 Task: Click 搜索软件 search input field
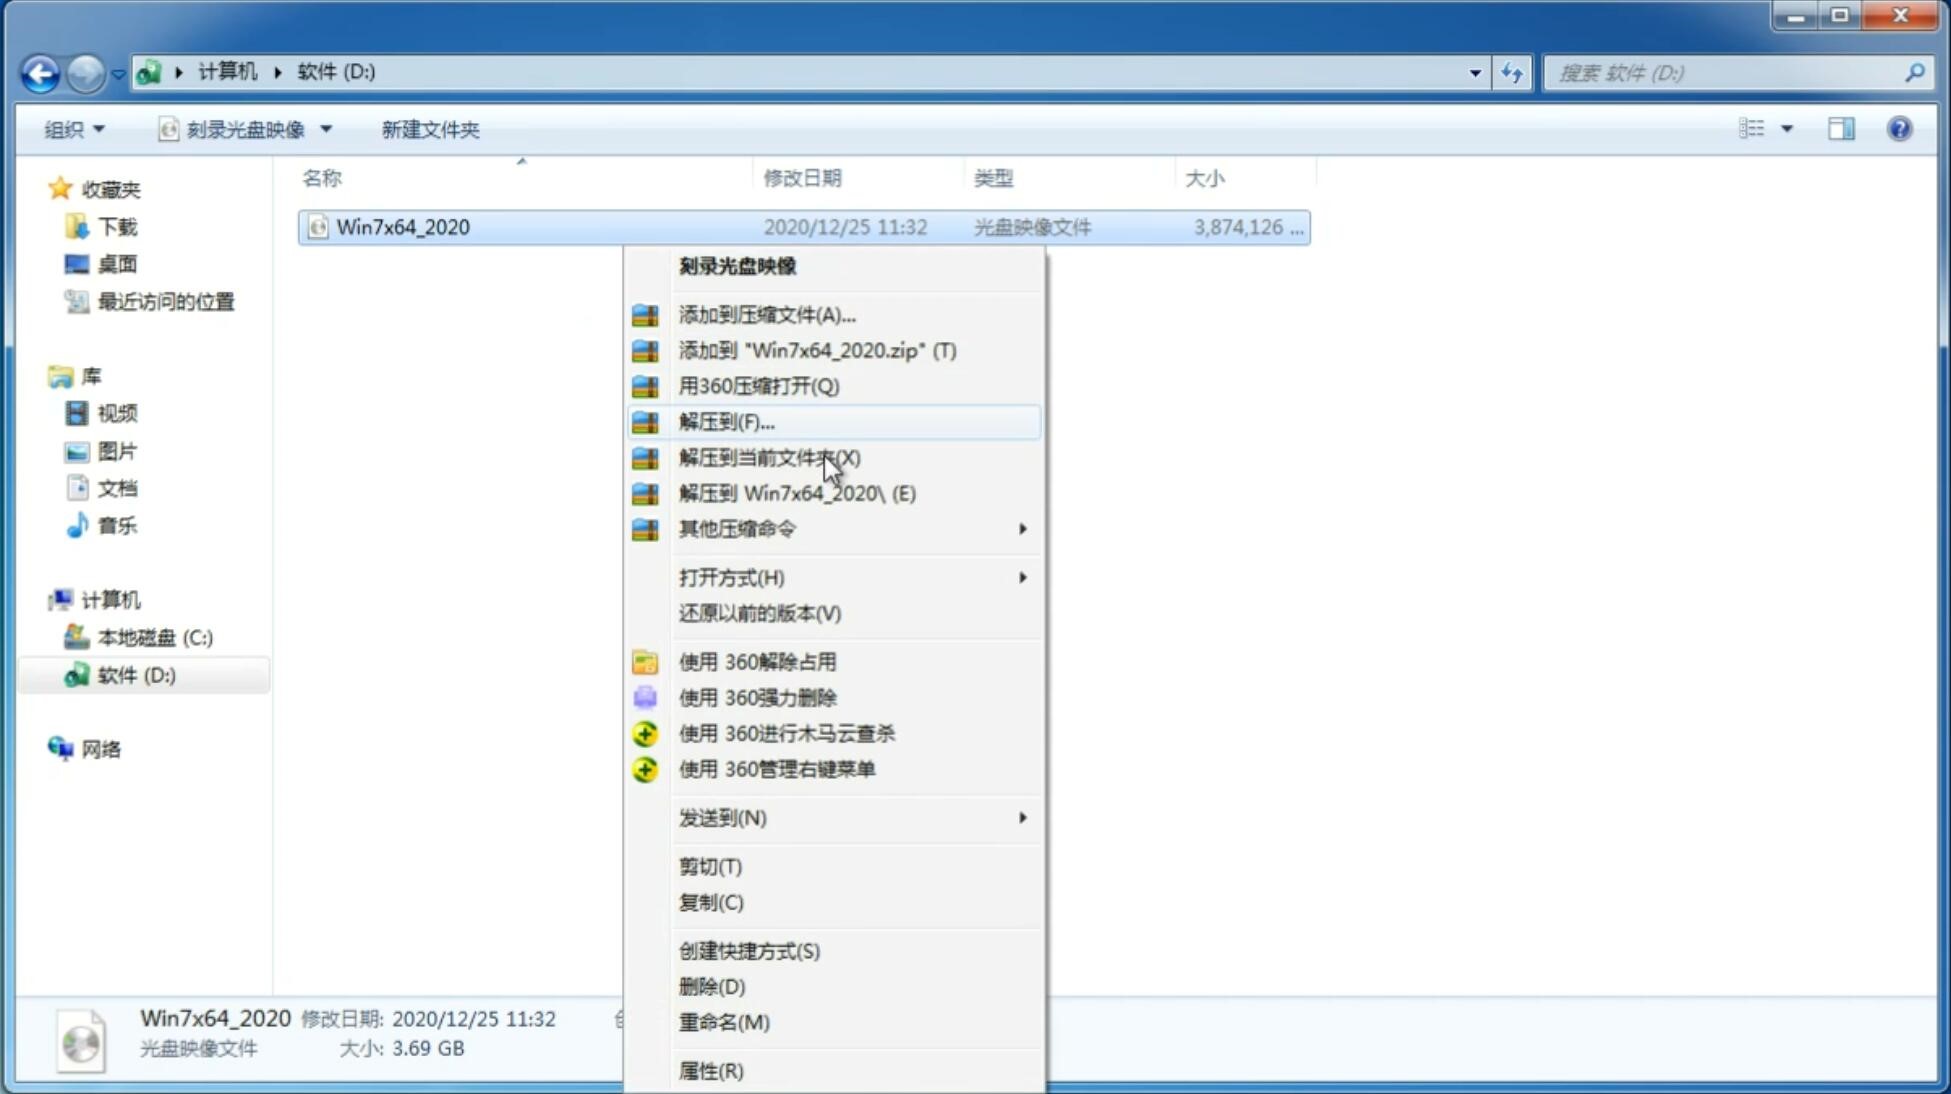(x=1729, y=72)
